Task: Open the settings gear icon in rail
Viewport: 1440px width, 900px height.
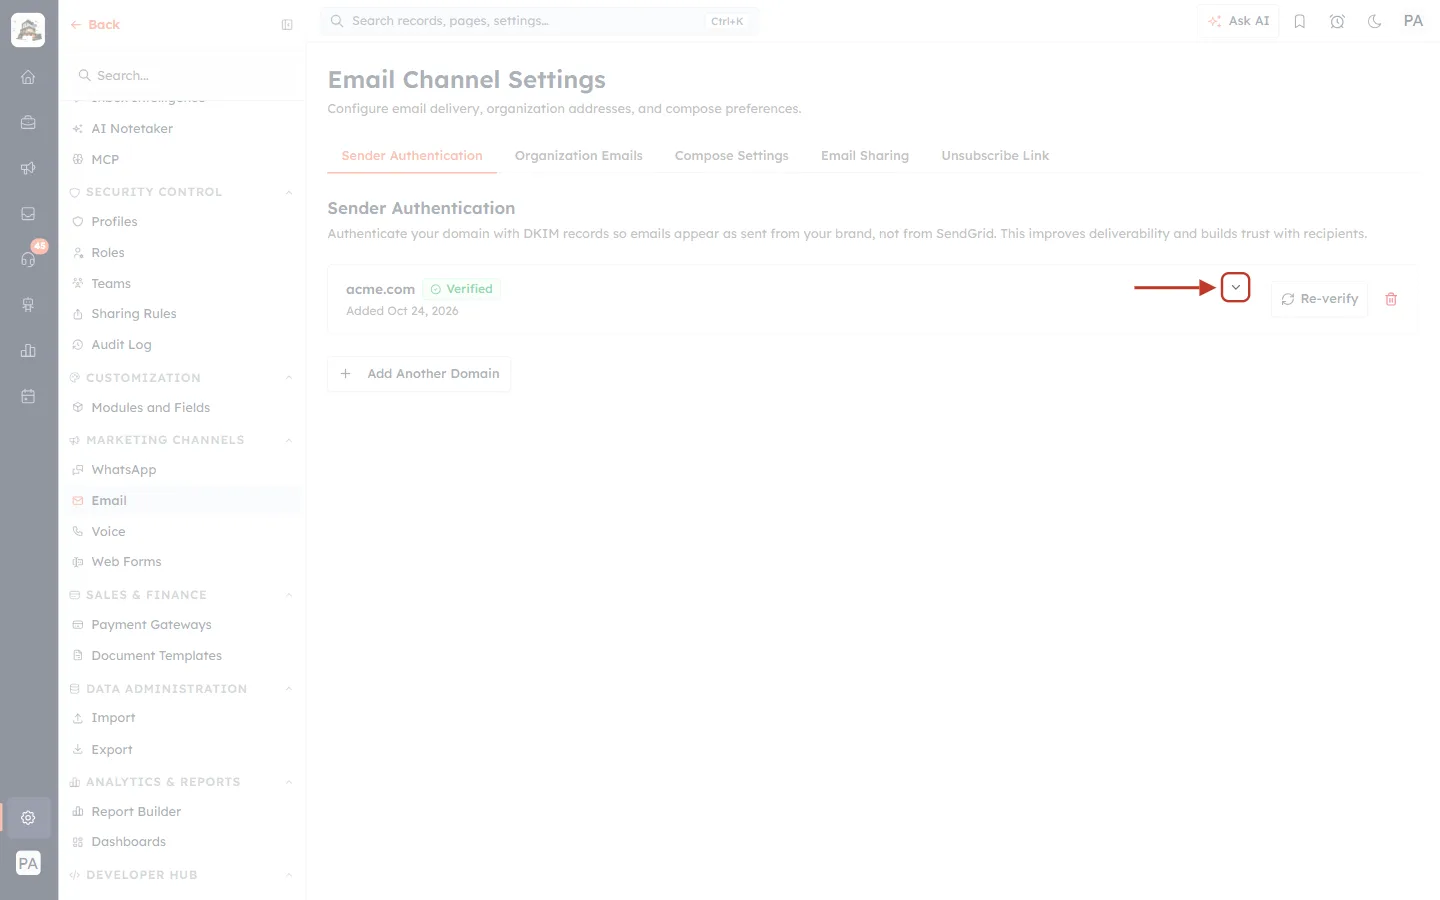Action: pos(28,817)
